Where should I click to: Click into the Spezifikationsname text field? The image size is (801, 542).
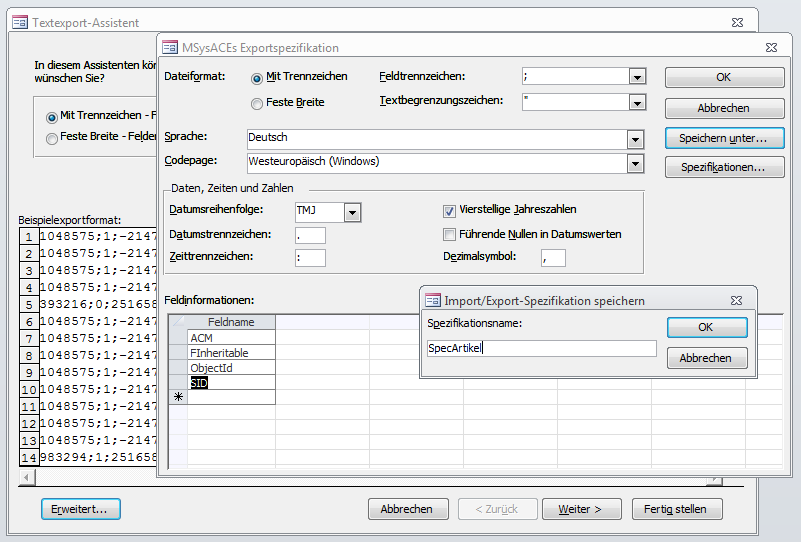[541, 349]
